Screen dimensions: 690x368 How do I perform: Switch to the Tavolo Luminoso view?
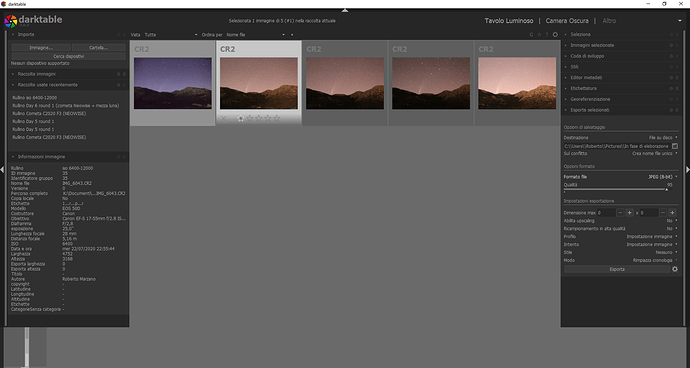click(x=509, y=21)
